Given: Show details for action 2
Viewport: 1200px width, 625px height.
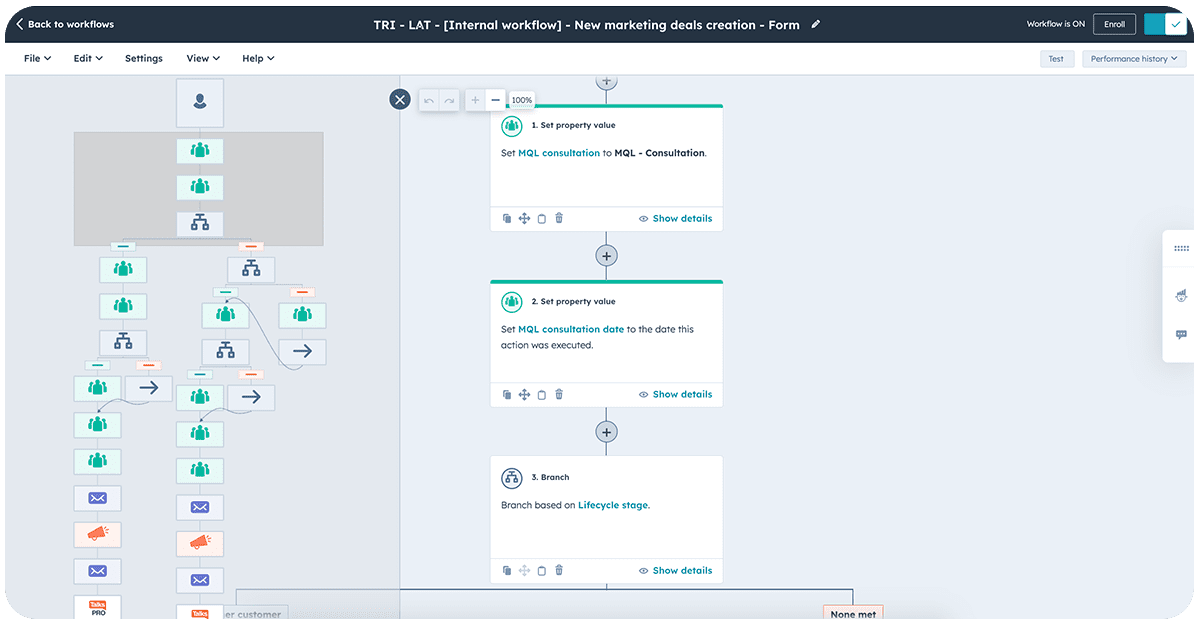Looking at the screenshot, I should point(676,394).
